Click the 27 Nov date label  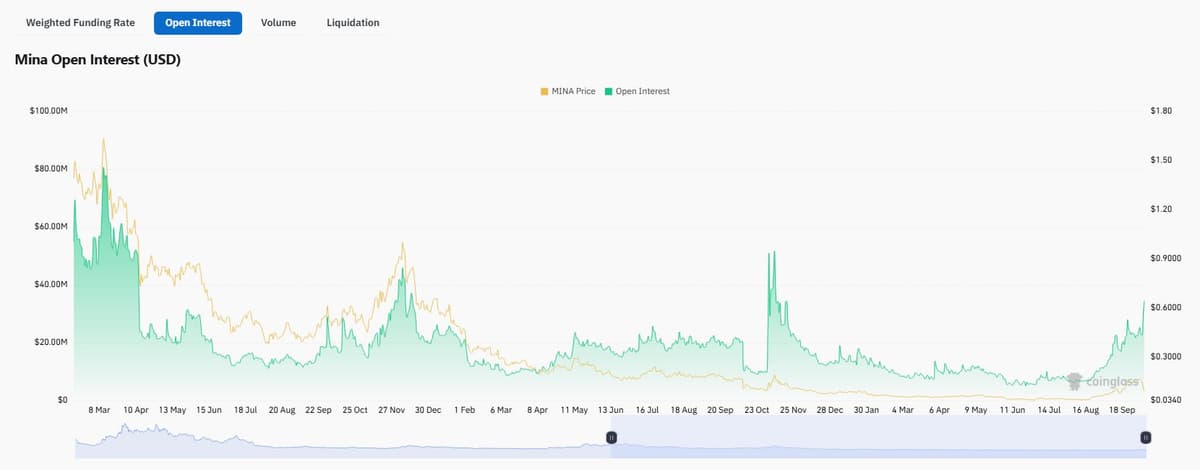pyautogui.click(x=392, y=410)
